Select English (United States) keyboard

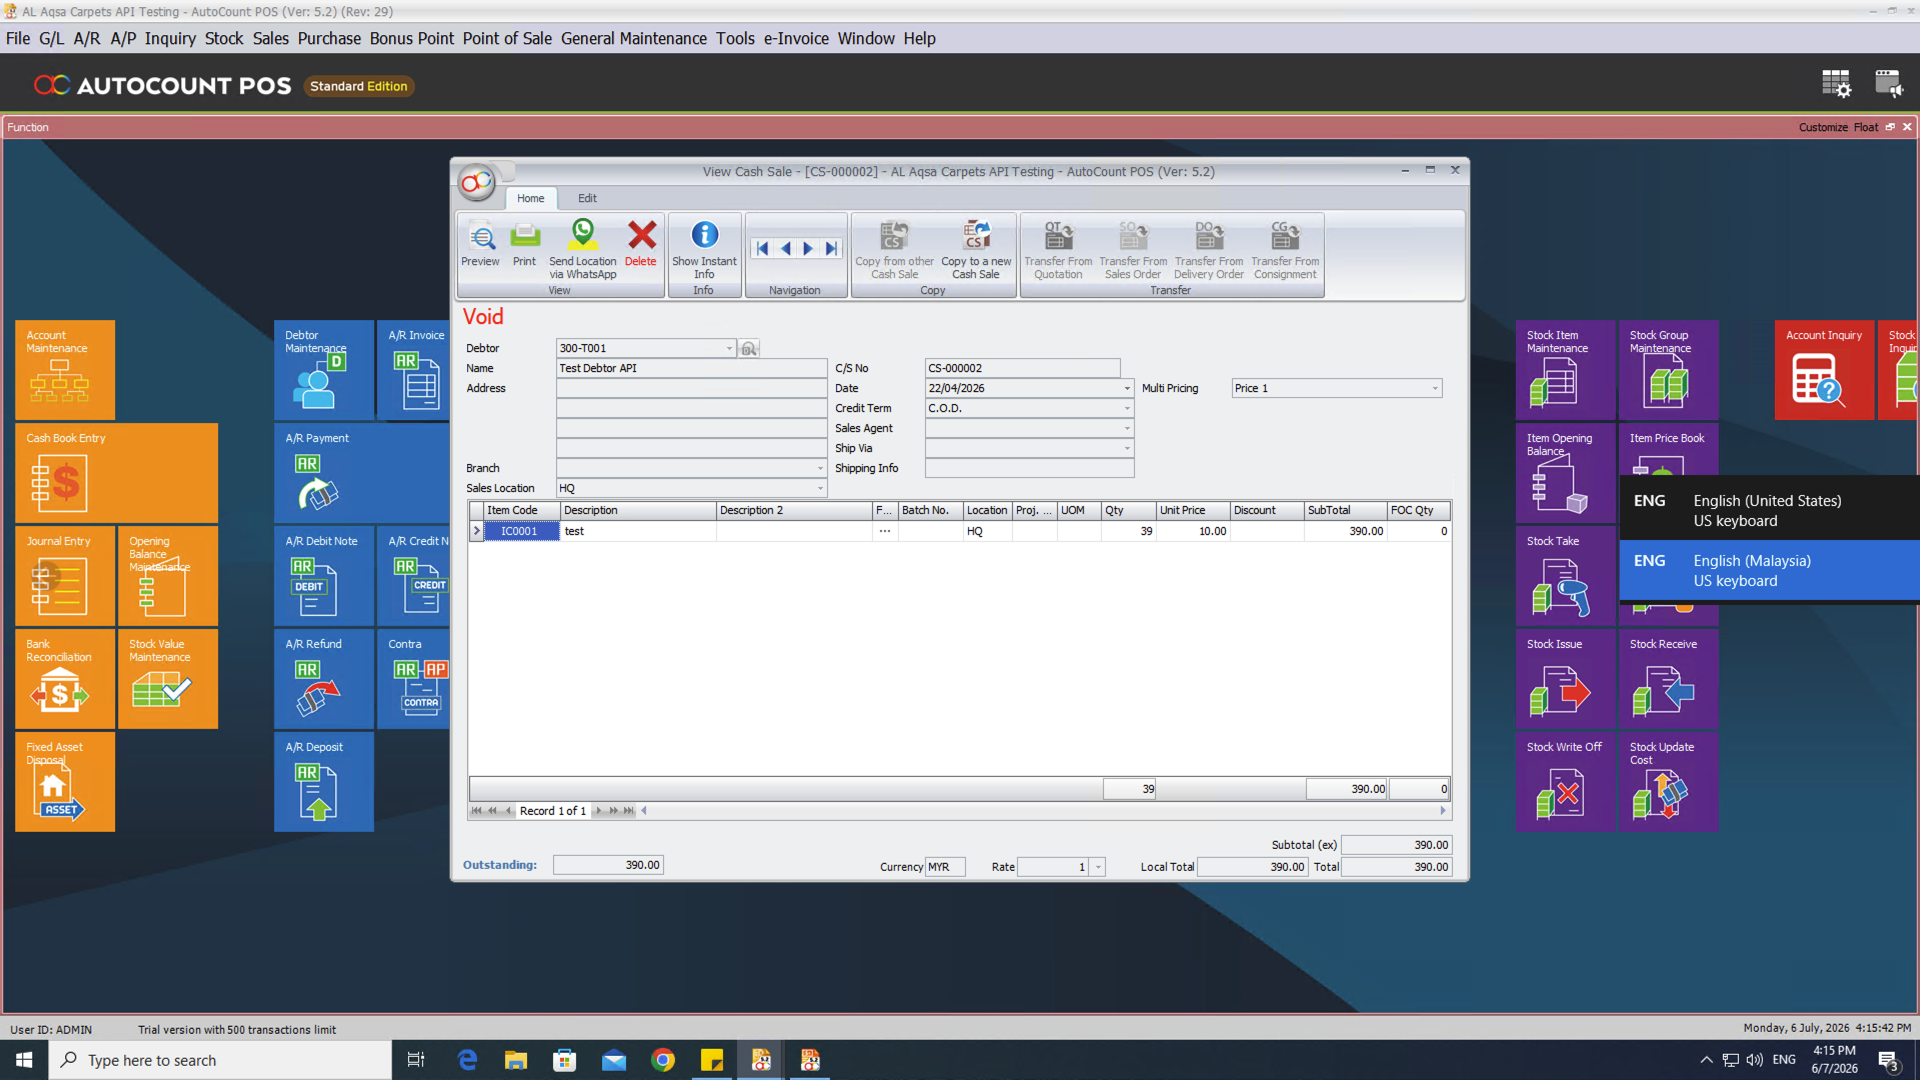[x=1770, y=510]
